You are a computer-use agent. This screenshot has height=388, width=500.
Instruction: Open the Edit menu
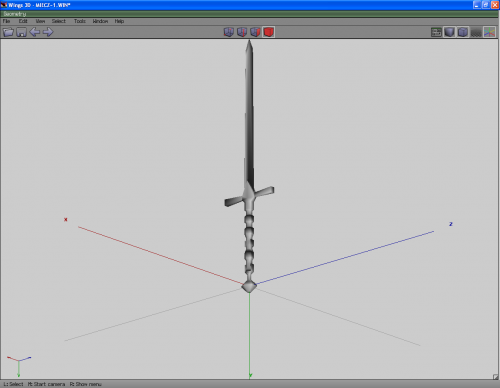coord(23,21)
